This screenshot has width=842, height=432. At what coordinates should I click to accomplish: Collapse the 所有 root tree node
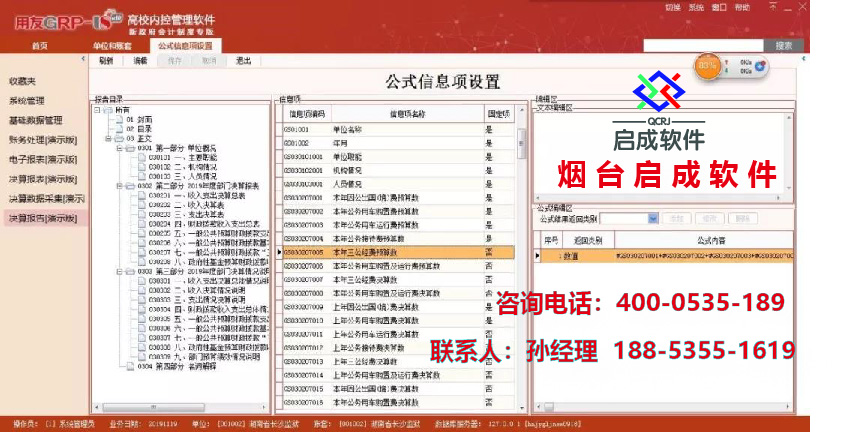97,110
